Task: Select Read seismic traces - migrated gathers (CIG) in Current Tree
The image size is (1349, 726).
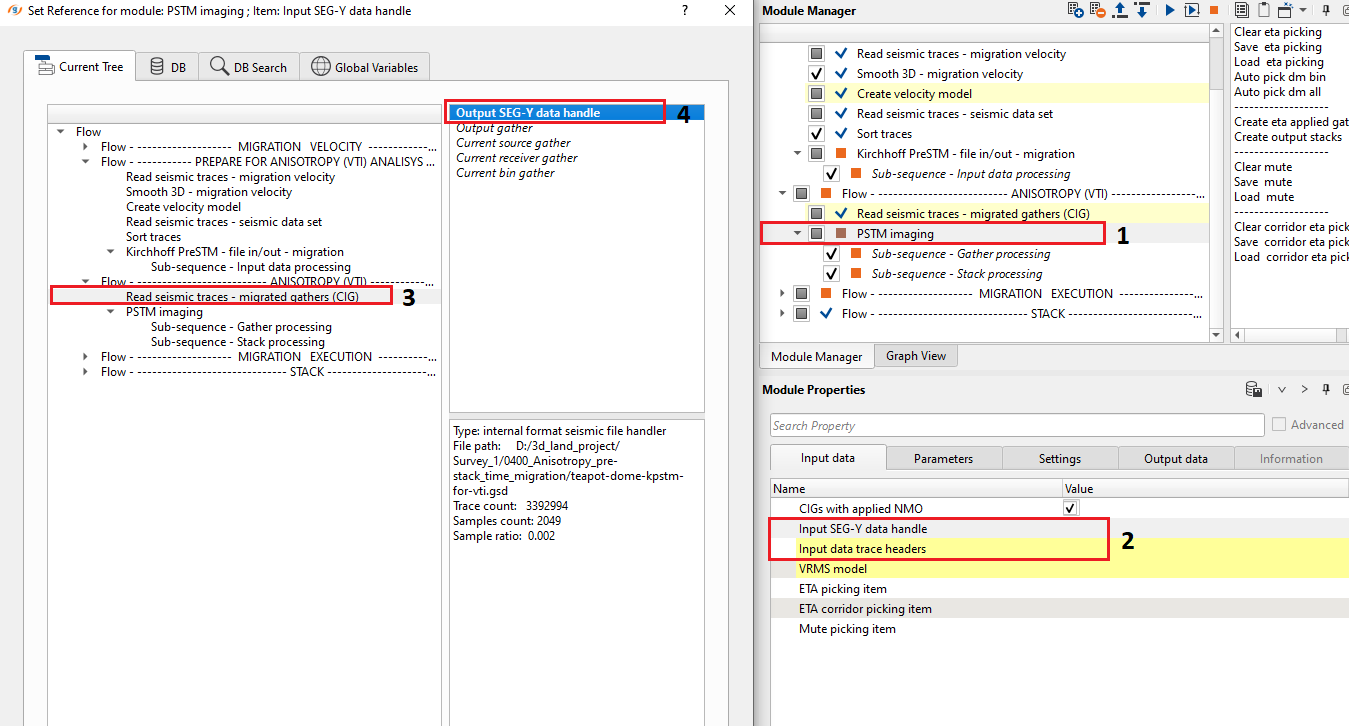Action: 242,297
